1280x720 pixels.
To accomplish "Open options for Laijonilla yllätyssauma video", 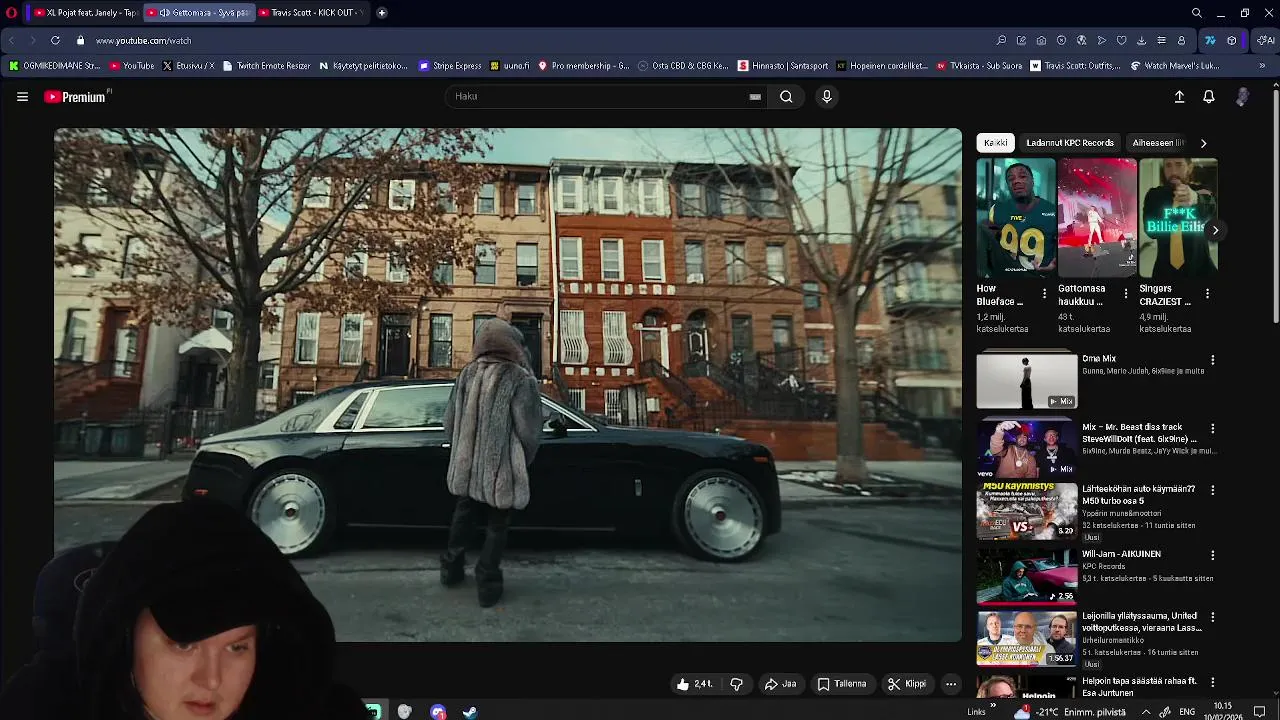I will pos(1212,617).
